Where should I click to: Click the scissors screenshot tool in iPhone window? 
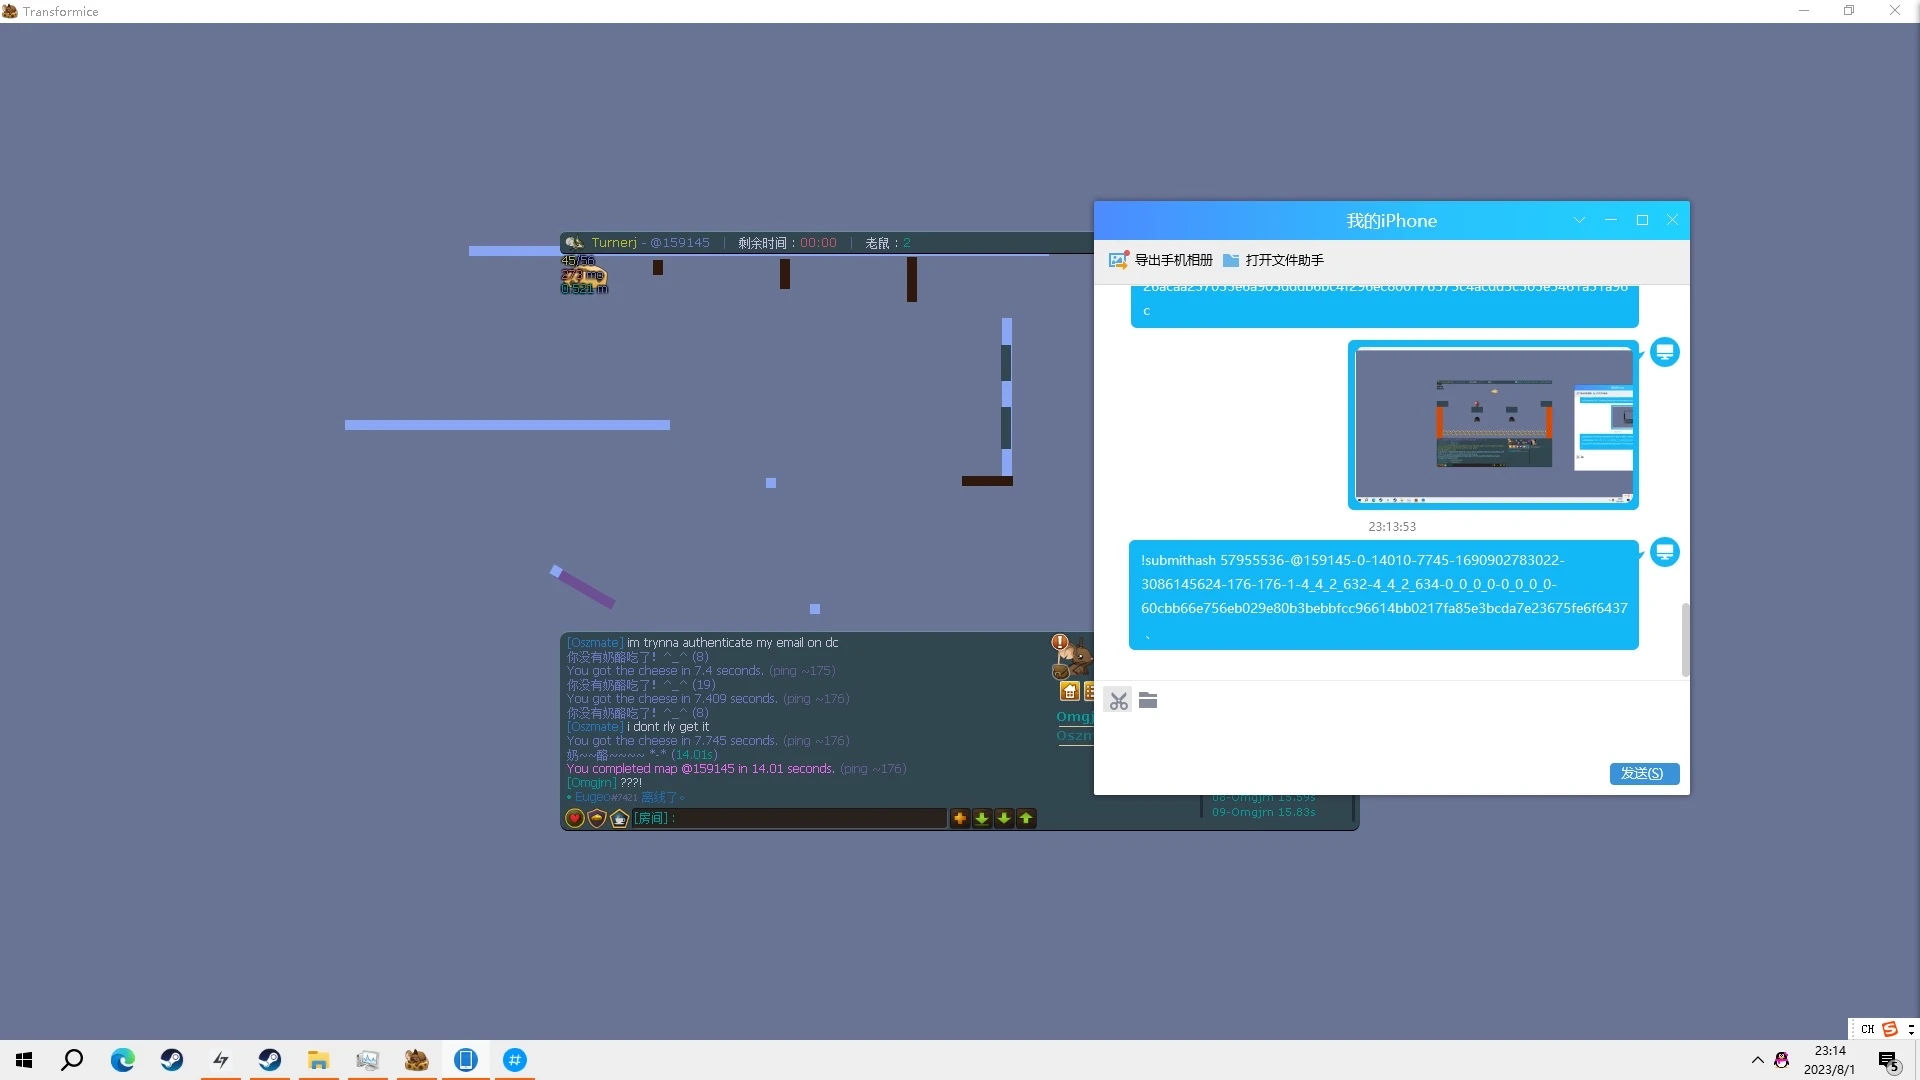[1118, 701]
